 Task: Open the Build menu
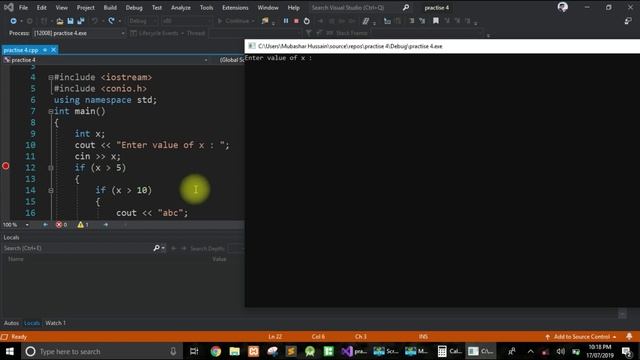click(x=110, y=8)
